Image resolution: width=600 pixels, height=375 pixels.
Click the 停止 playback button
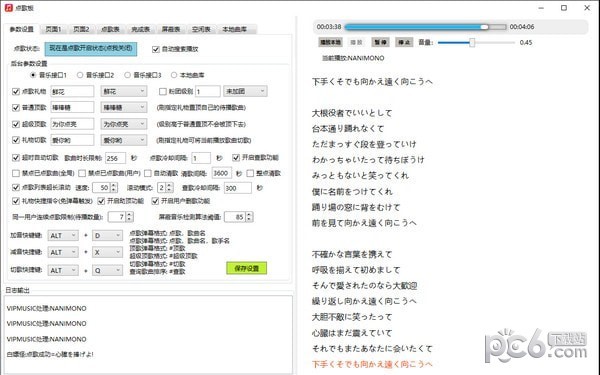point(404,42)
